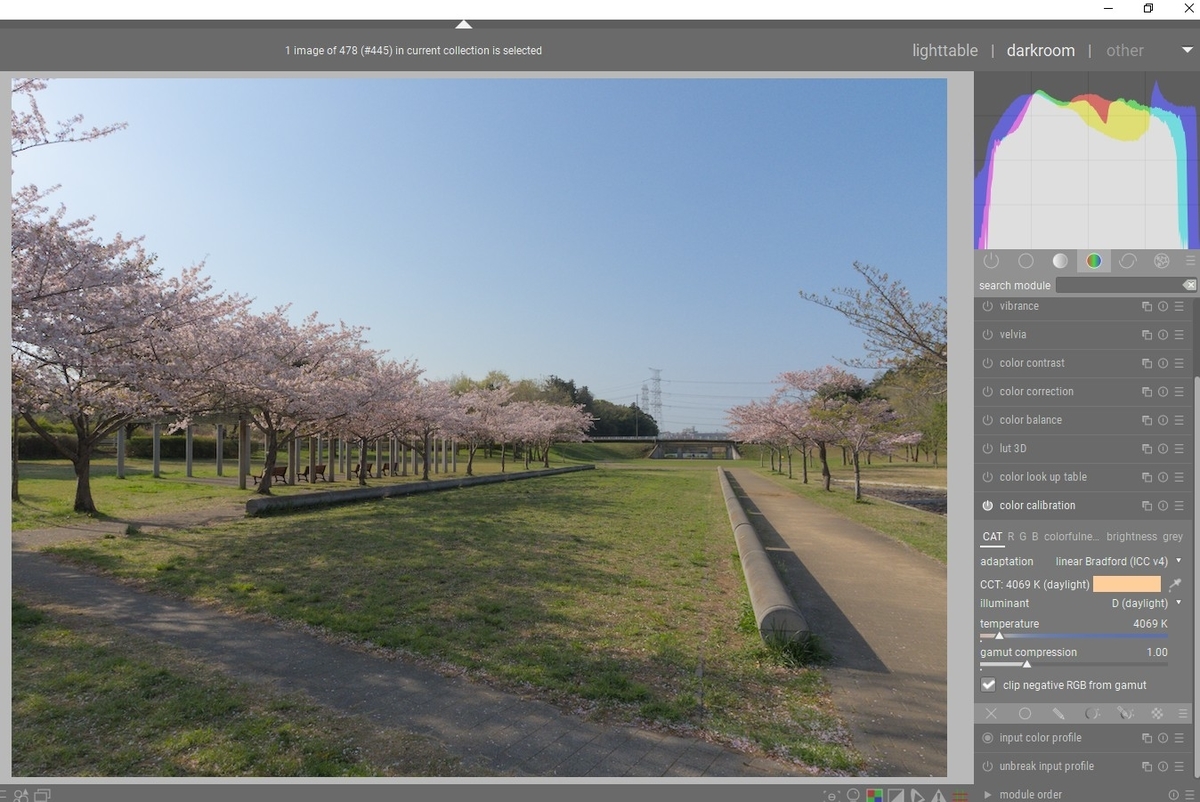Open the correct module group
This screenshot has width=1200, height=802.
(1128, 261)
